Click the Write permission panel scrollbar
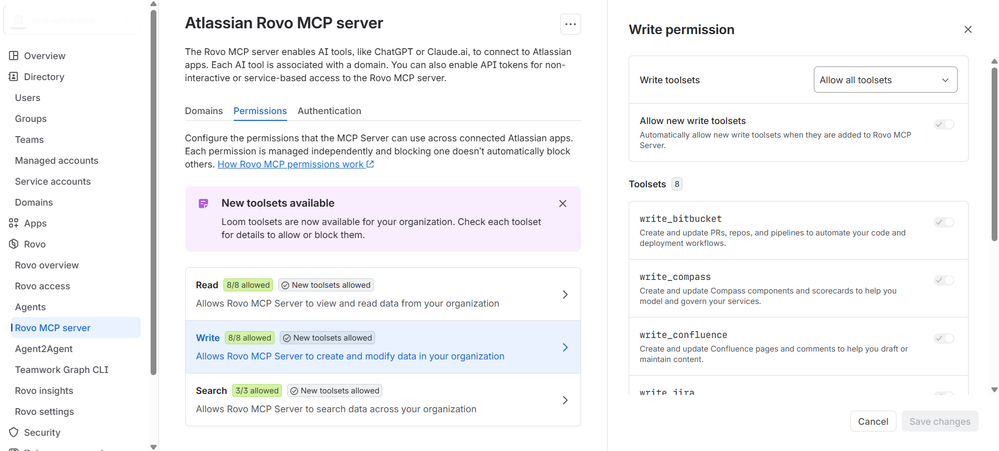Screen dimensions: 999x451 (995, 153)
